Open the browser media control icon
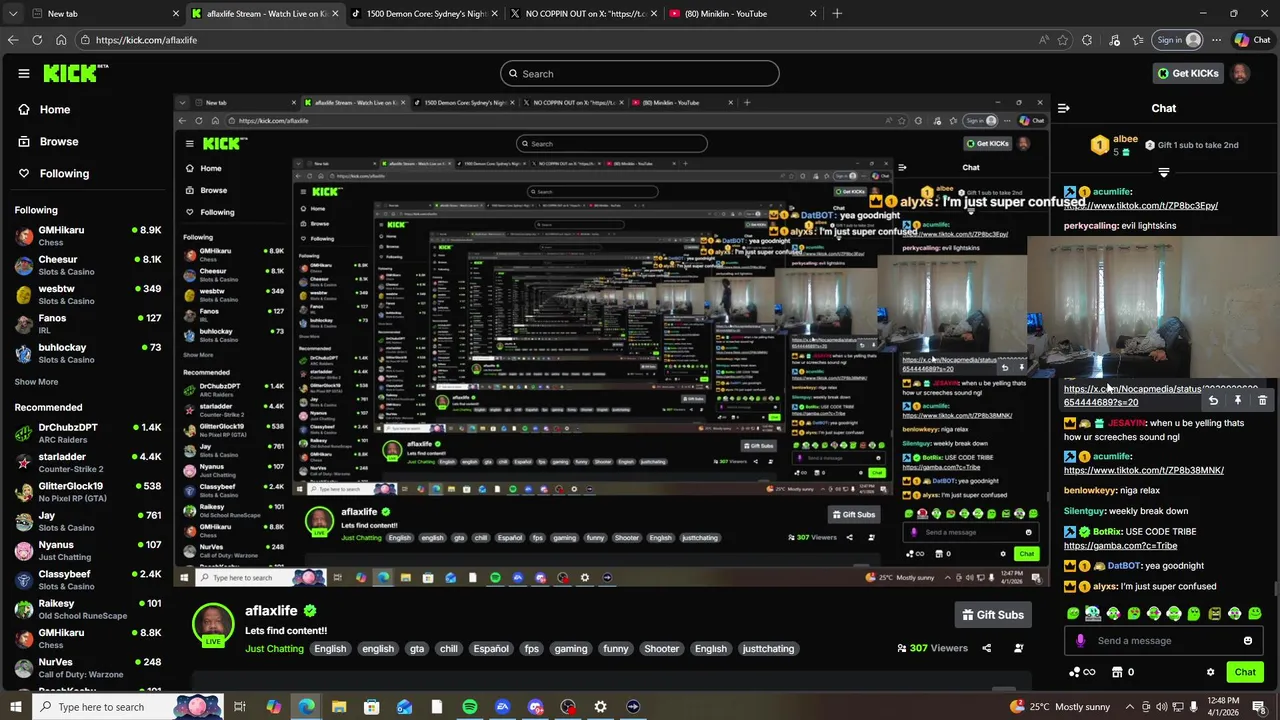This screenshot has width=1280, height=720. 1115,40
